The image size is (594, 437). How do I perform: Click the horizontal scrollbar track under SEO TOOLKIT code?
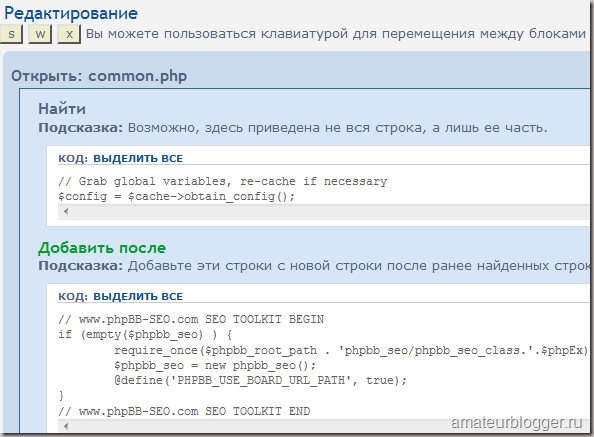point(326,426)
